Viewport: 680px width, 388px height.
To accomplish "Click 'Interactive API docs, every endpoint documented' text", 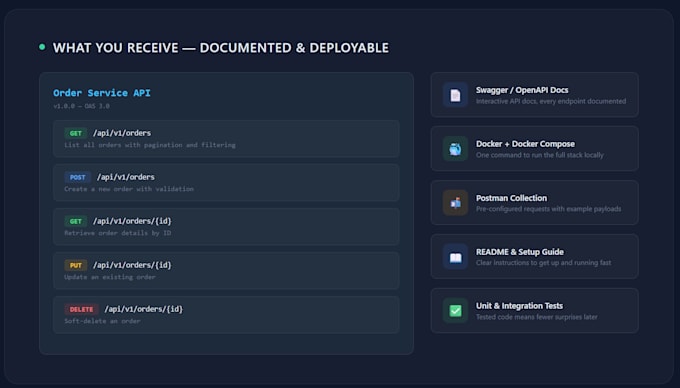I will [551, 101].
